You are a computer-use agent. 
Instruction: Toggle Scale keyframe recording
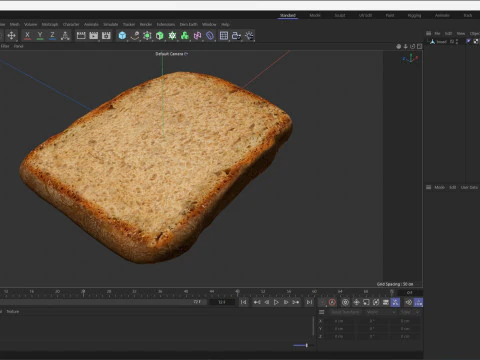[366, 302]
